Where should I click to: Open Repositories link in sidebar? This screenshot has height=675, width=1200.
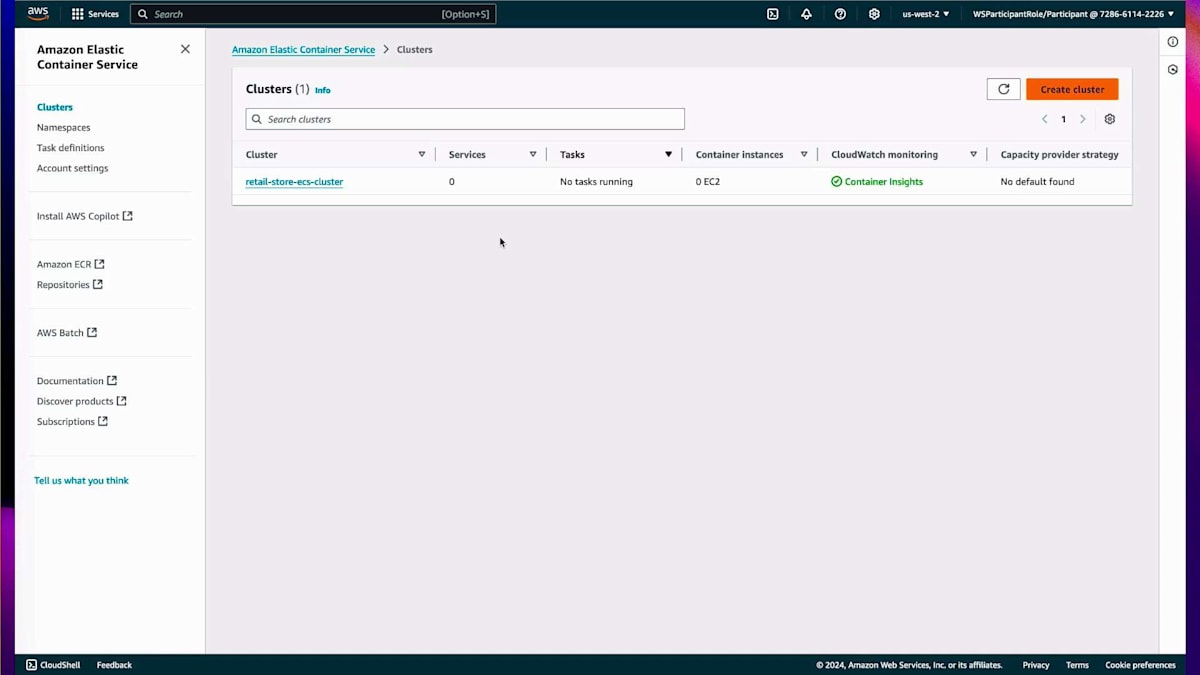point(69,285)
